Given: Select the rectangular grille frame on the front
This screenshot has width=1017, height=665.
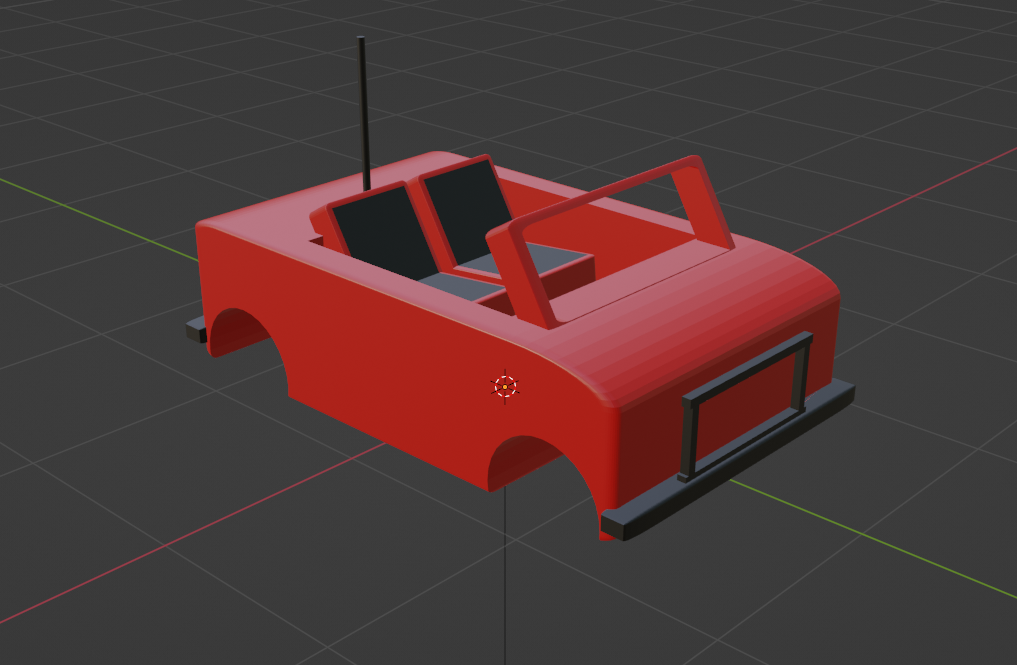Looking at the screenshot, I should pos(746,406).
